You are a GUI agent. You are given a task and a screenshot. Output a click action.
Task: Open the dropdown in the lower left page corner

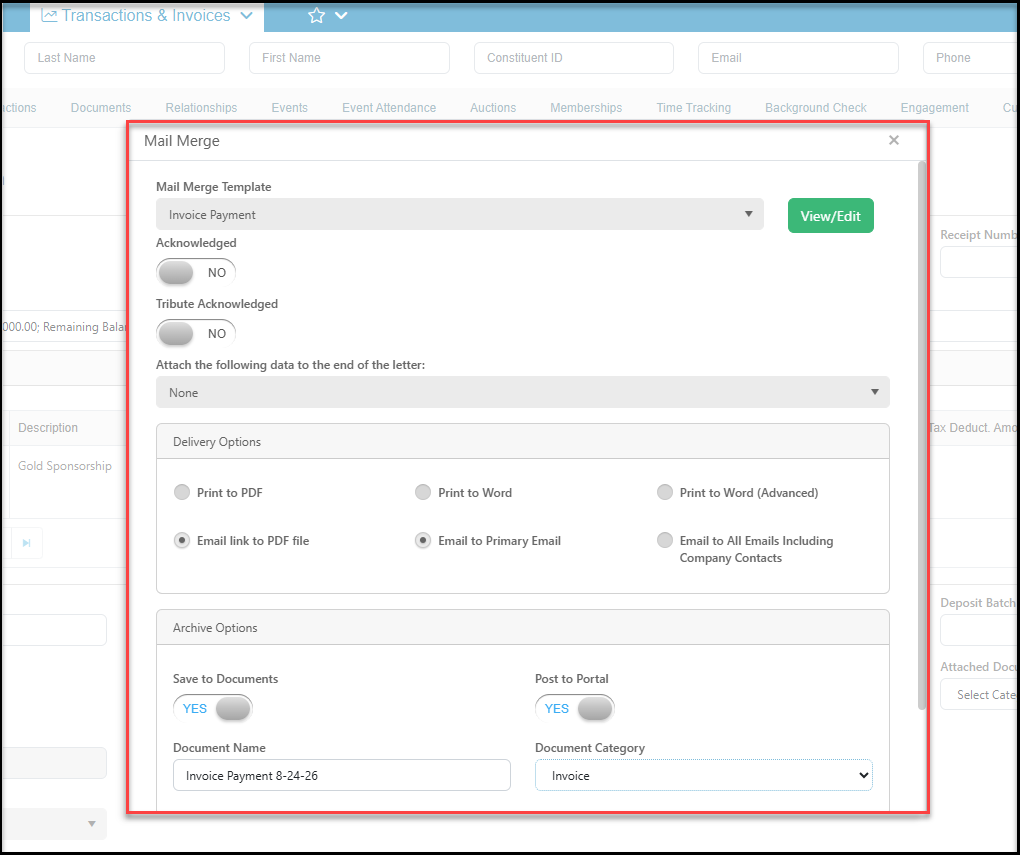pos(55,824)
